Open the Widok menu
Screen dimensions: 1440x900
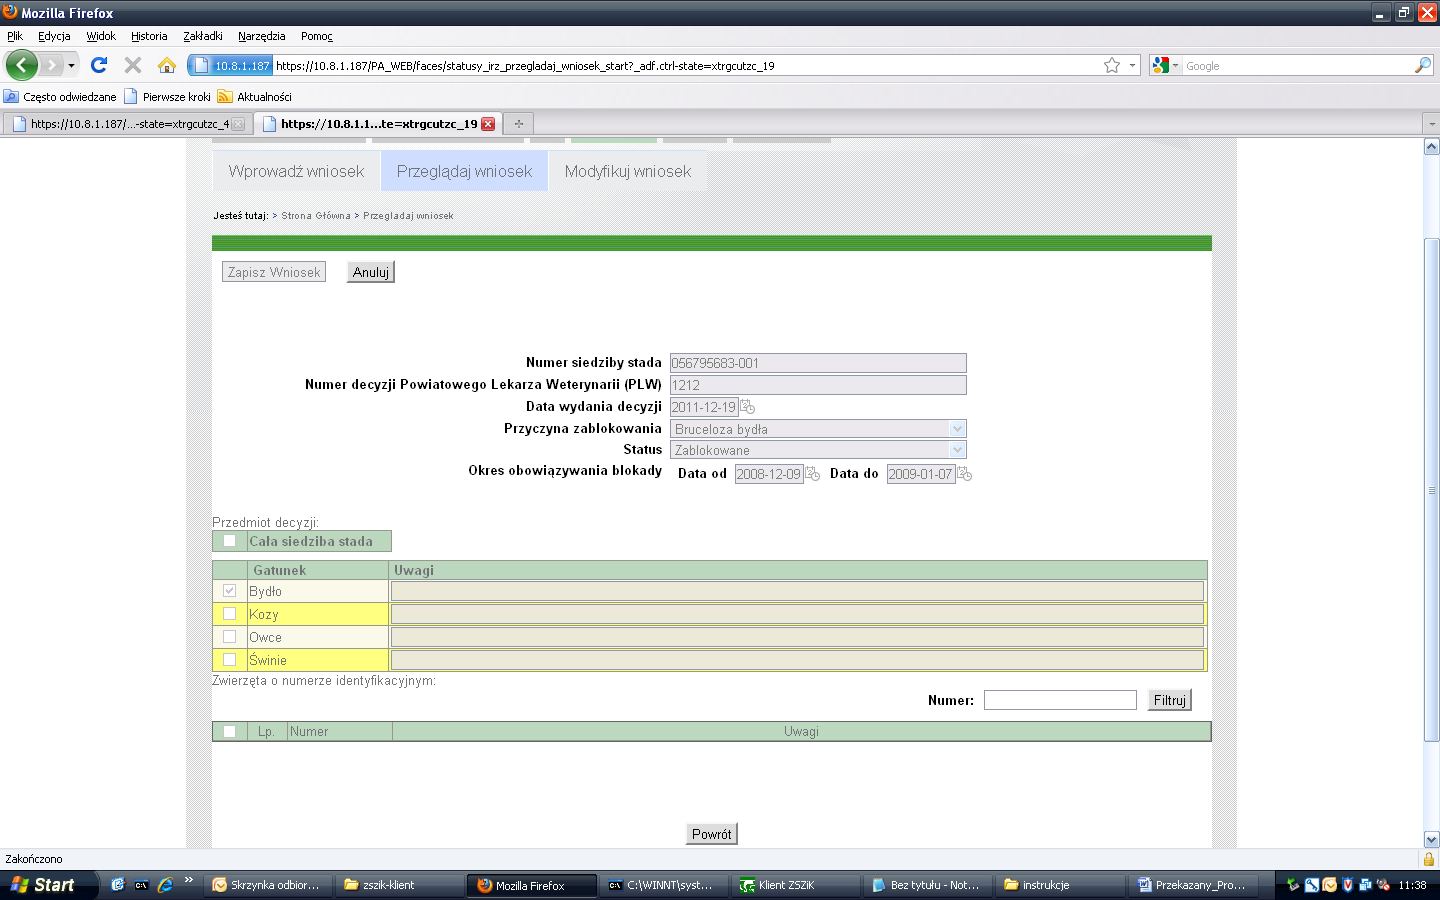[x=101, y=36]
